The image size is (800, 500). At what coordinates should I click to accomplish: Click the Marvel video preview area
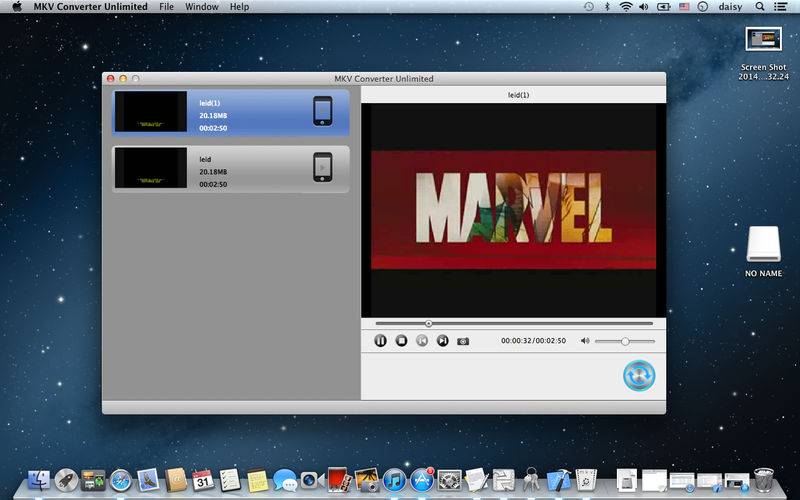pyautogui.click(x=513, y=210)
